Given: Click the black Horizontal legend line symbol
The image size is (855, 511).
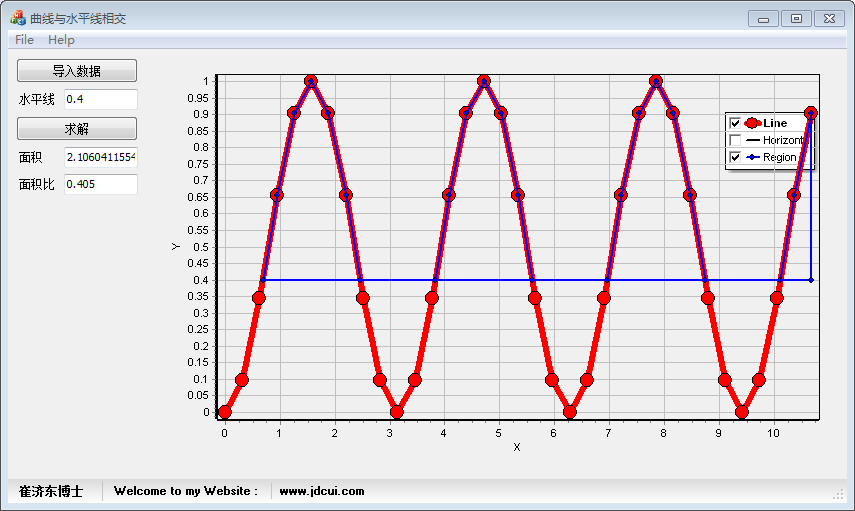Looking at the screenshot, I should coord(753,140).
